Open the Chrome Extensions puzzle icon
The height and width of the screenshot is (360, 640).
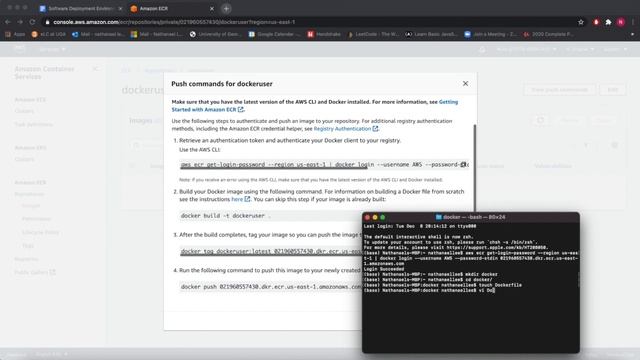608,22
